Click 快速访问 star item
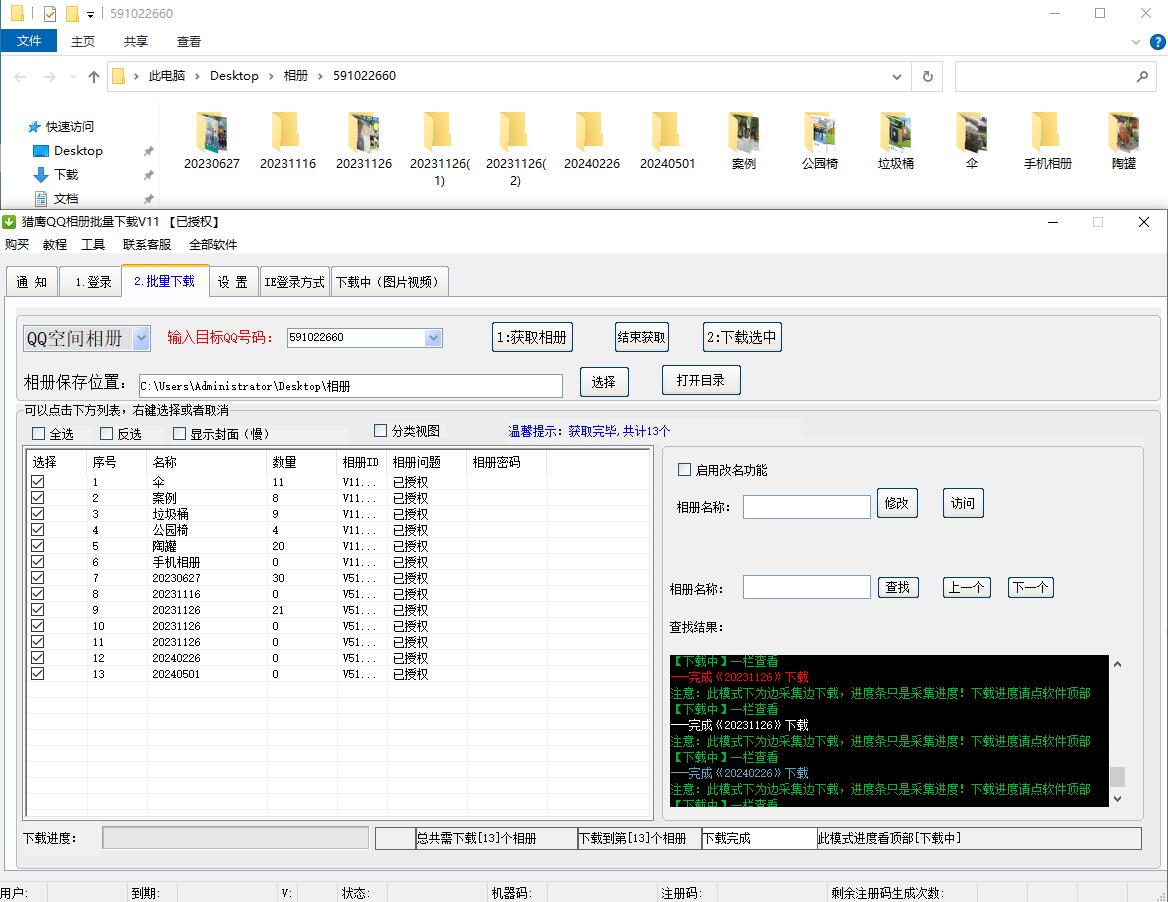The height and width of the screenshot is (902, 1168). click(60, 127)
